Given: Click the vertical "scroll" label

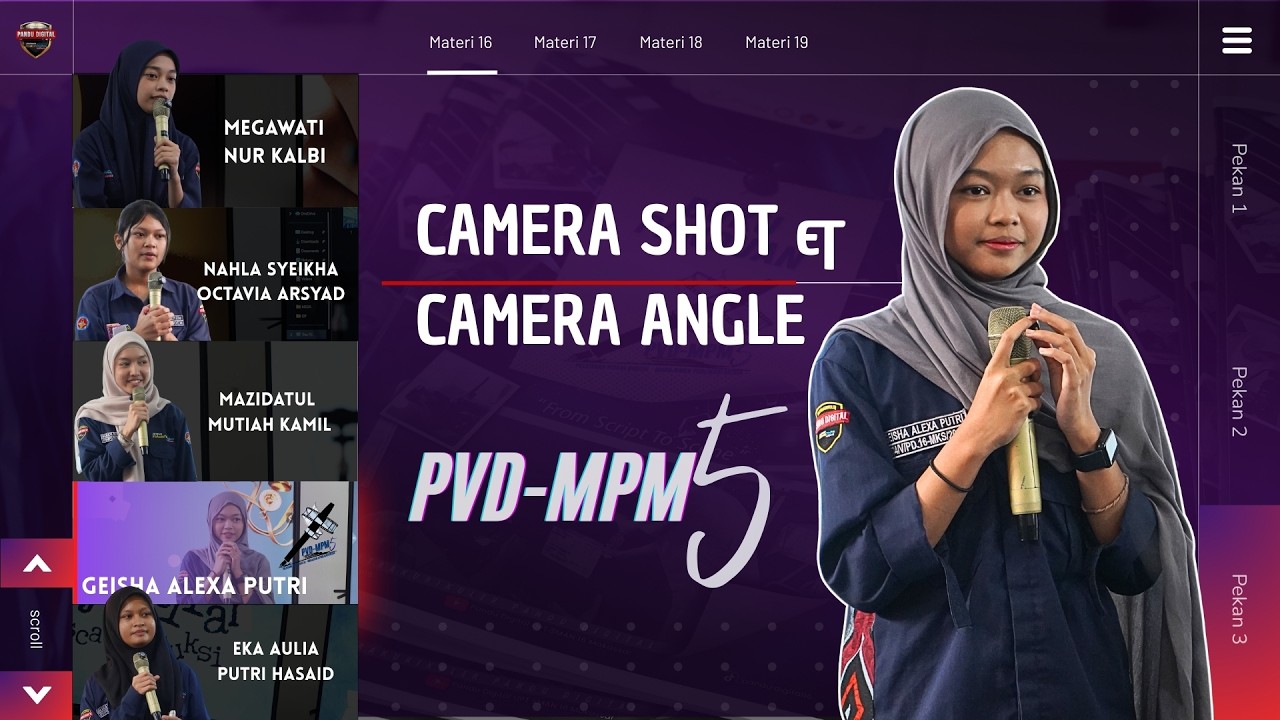Looking at the screenshot, I should 36,629.
